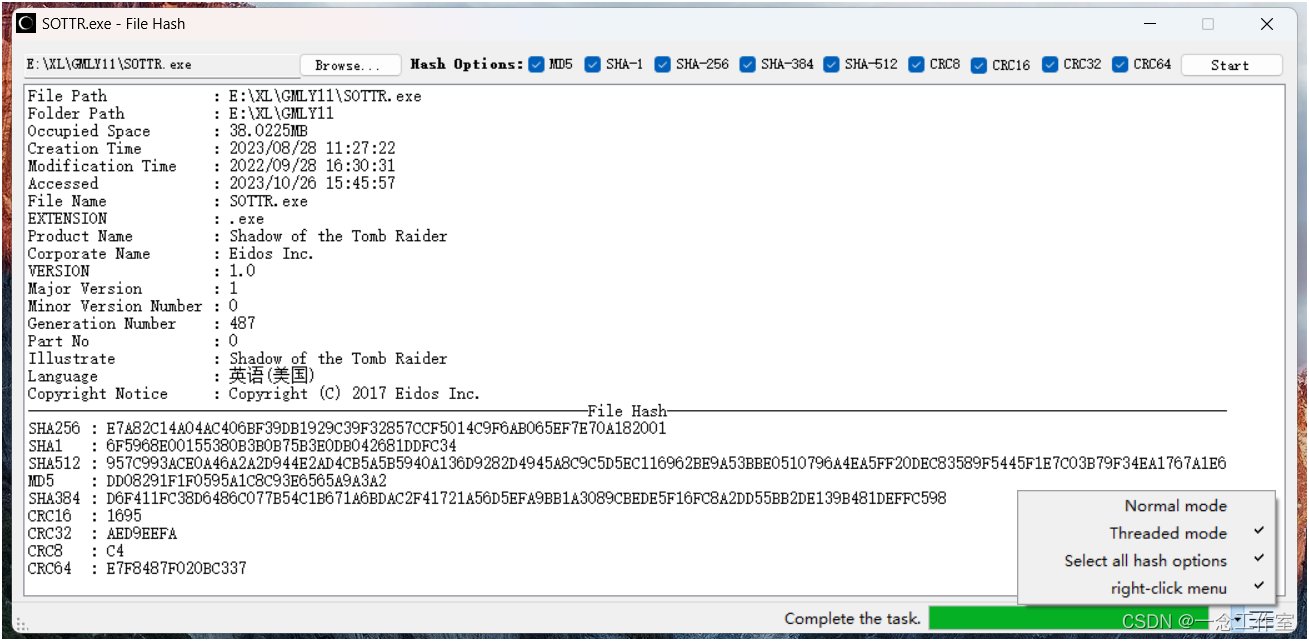Click the Creation Time value 2023/08/28 11:27:22
Viewport: 1309px width, 641px height.
tap(312, 149)
